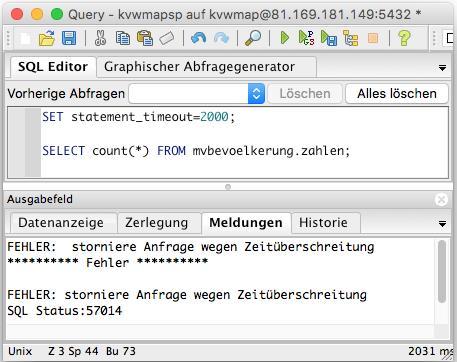The height and width of the screenshot is (362, 457).
Task: Click the Alles löschen button
Action: point(397,94)
